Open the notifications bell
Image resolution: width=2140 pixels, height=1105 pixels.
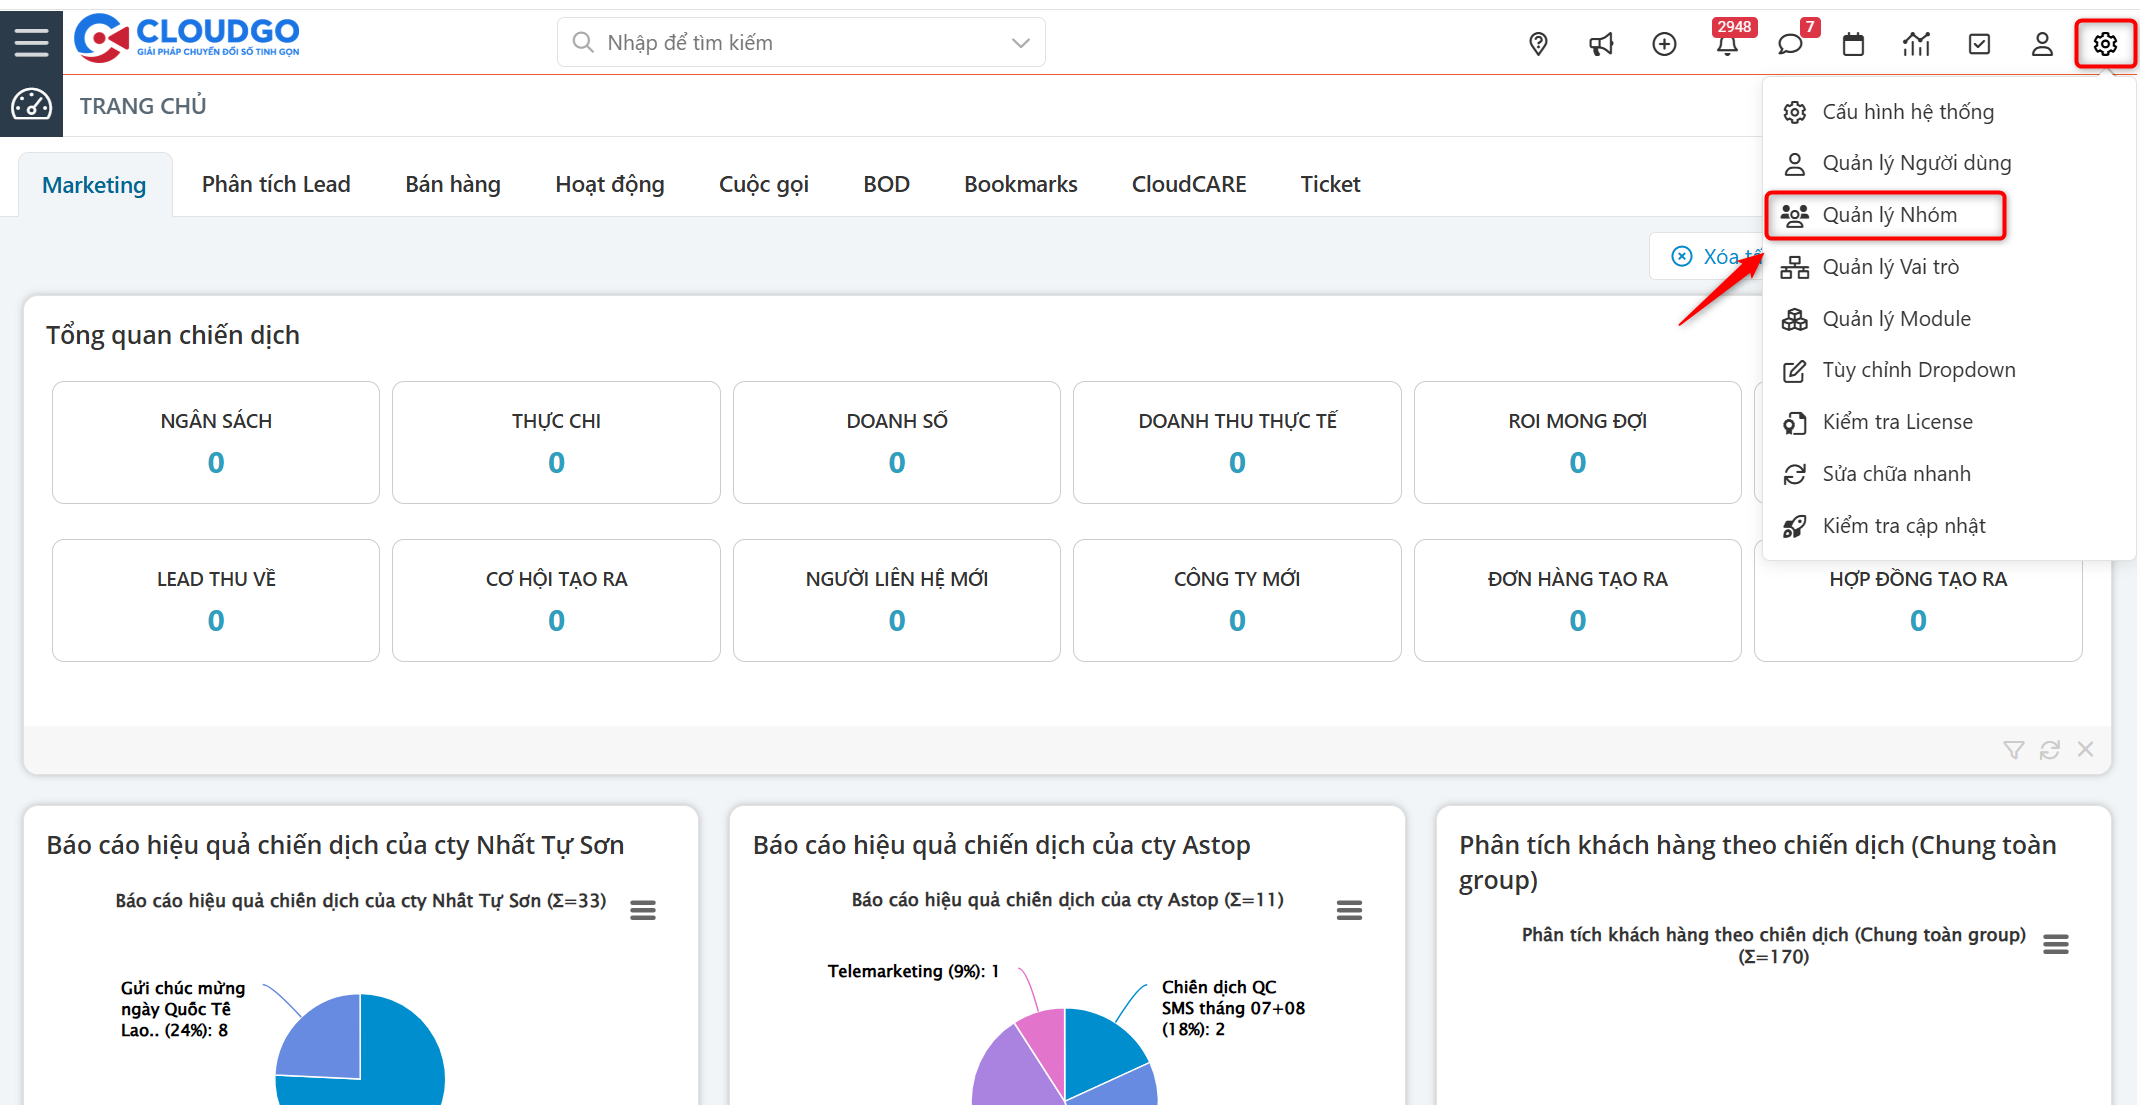coord(1727,44)
